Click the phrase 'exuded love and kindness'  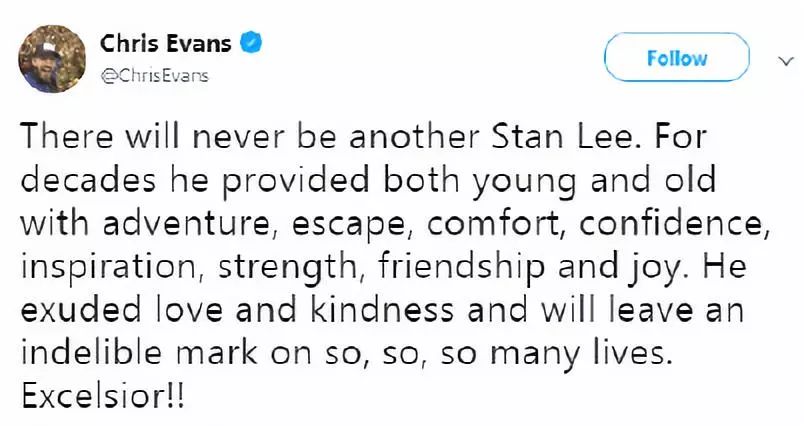coord(237,310)
